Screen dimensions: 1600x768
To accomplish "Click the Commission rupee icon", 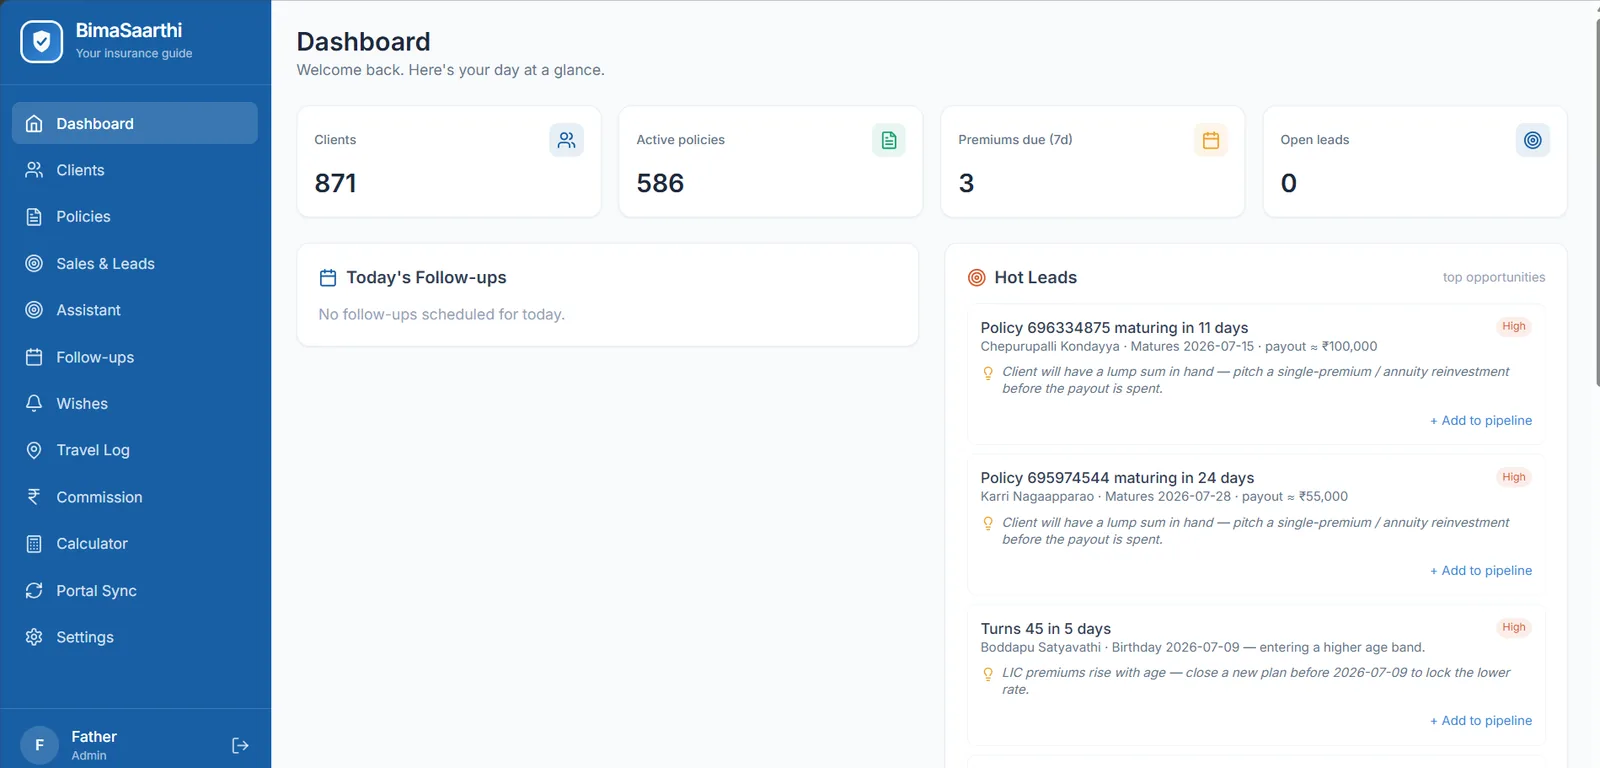I will click(x=34, y=497).
